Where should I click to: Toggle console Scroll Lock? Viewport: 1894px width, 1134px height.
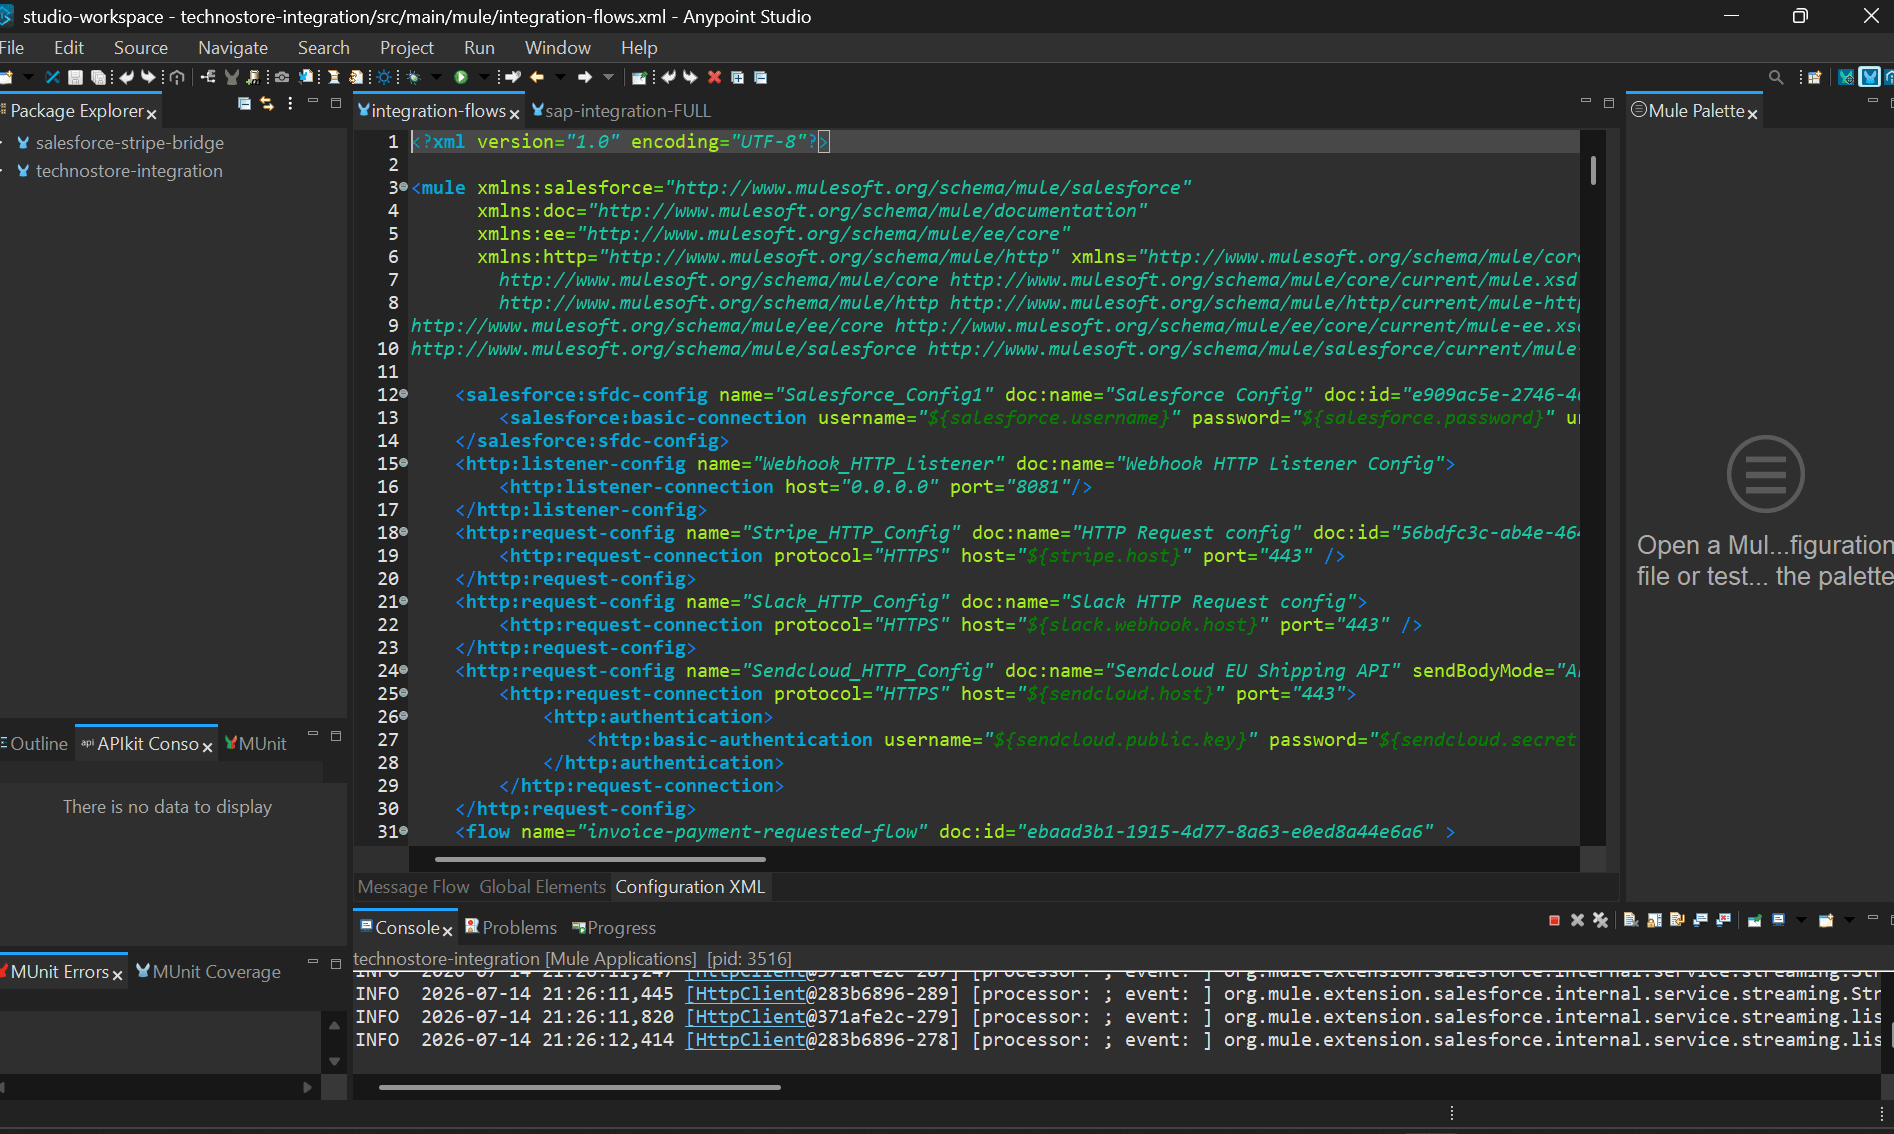click(x=1654, y=920)
